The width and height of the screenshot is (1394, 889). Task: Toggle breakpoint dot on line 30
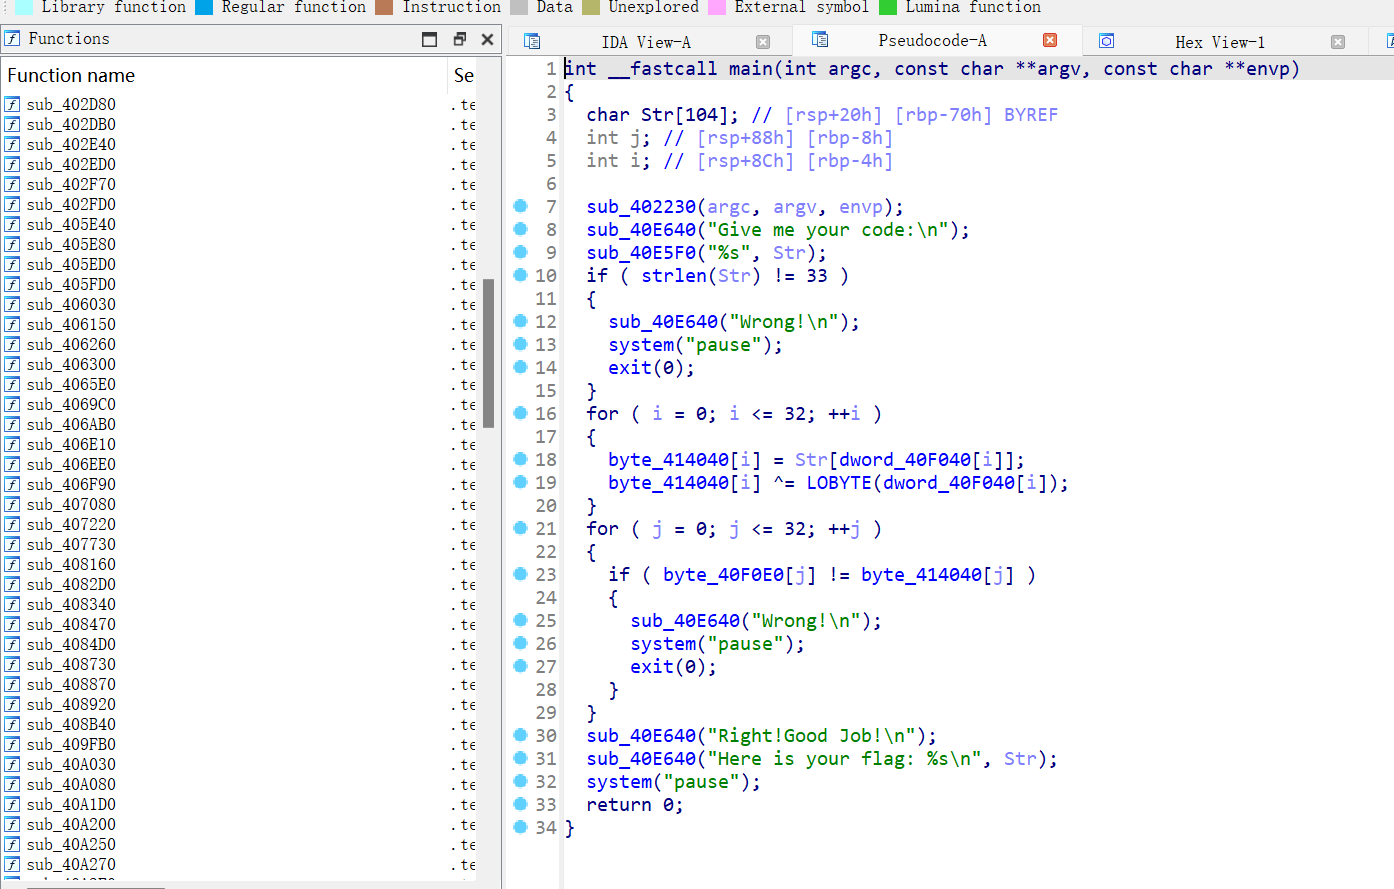coord(520,735)
